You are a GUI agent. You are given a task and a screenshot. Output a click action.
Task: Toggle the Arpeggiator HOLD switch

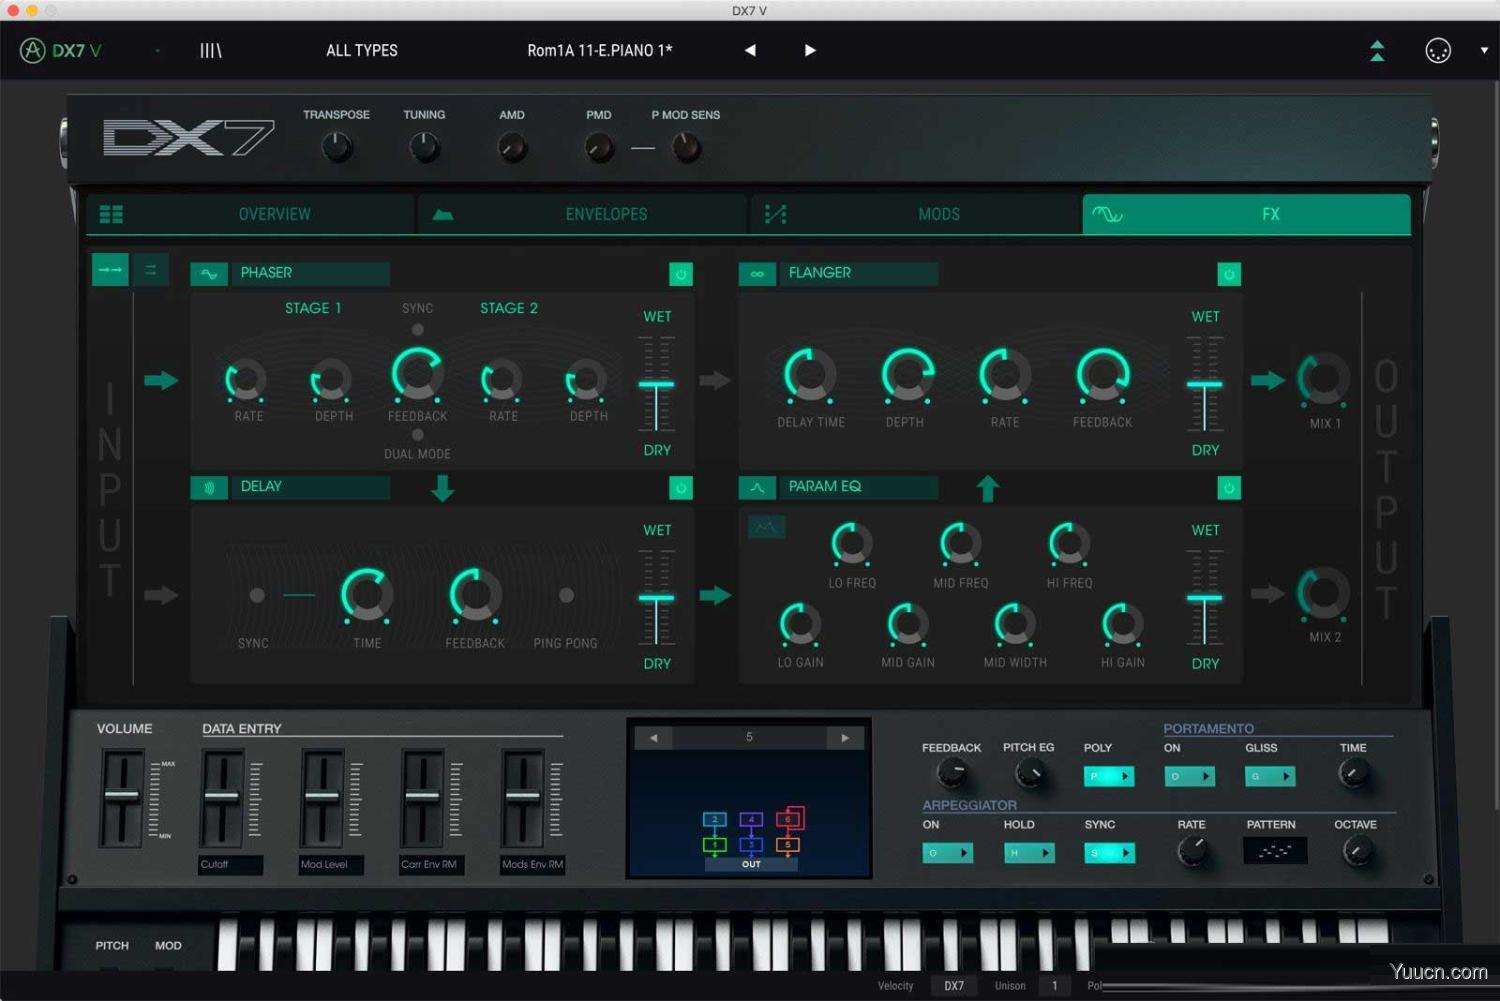1029,853
